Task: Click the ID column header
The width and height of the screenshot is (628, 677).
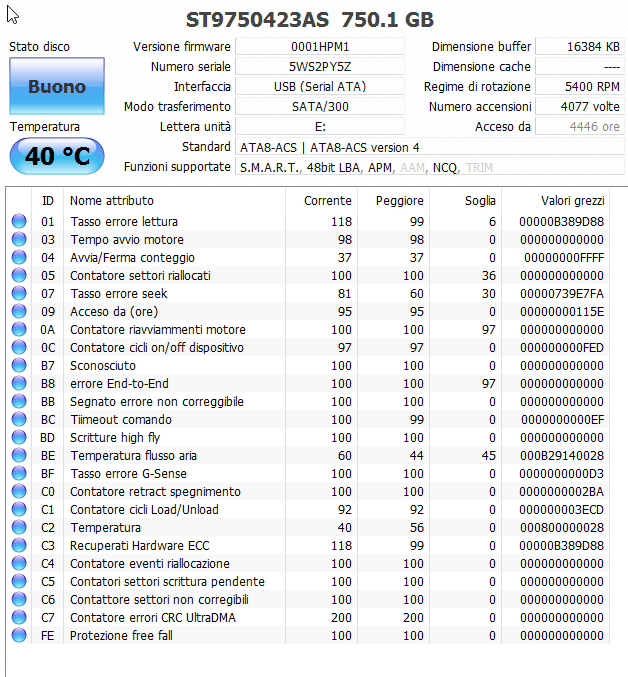Action: coord(47,200)
